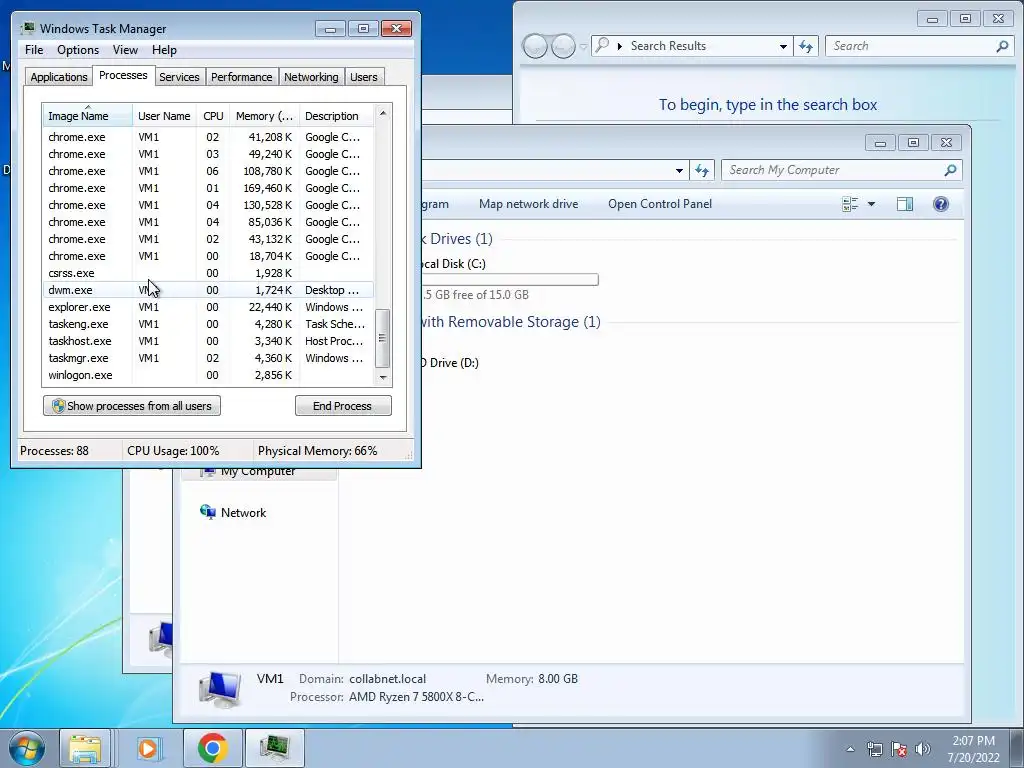The image size is (1024, 768).
Task: Click process list scroll down arrow
Action: tap(383, 377)
